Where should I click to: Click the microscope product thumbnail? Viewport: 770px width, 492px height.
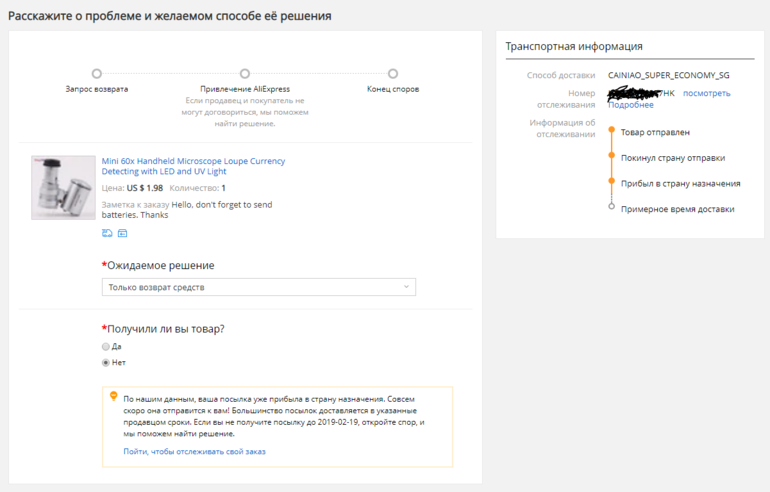(x=63, y=187)
